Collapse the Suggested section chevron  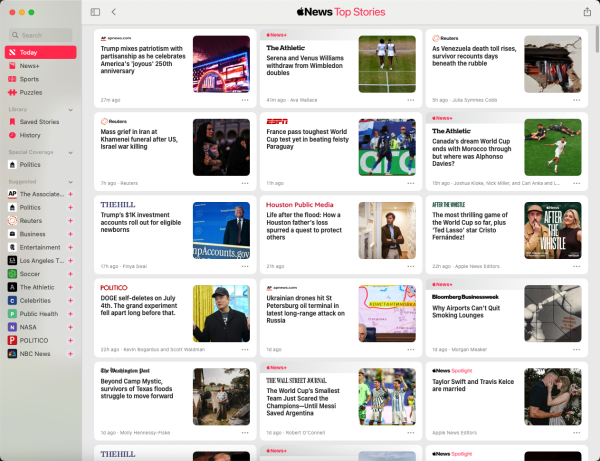(x=71, y=182)
